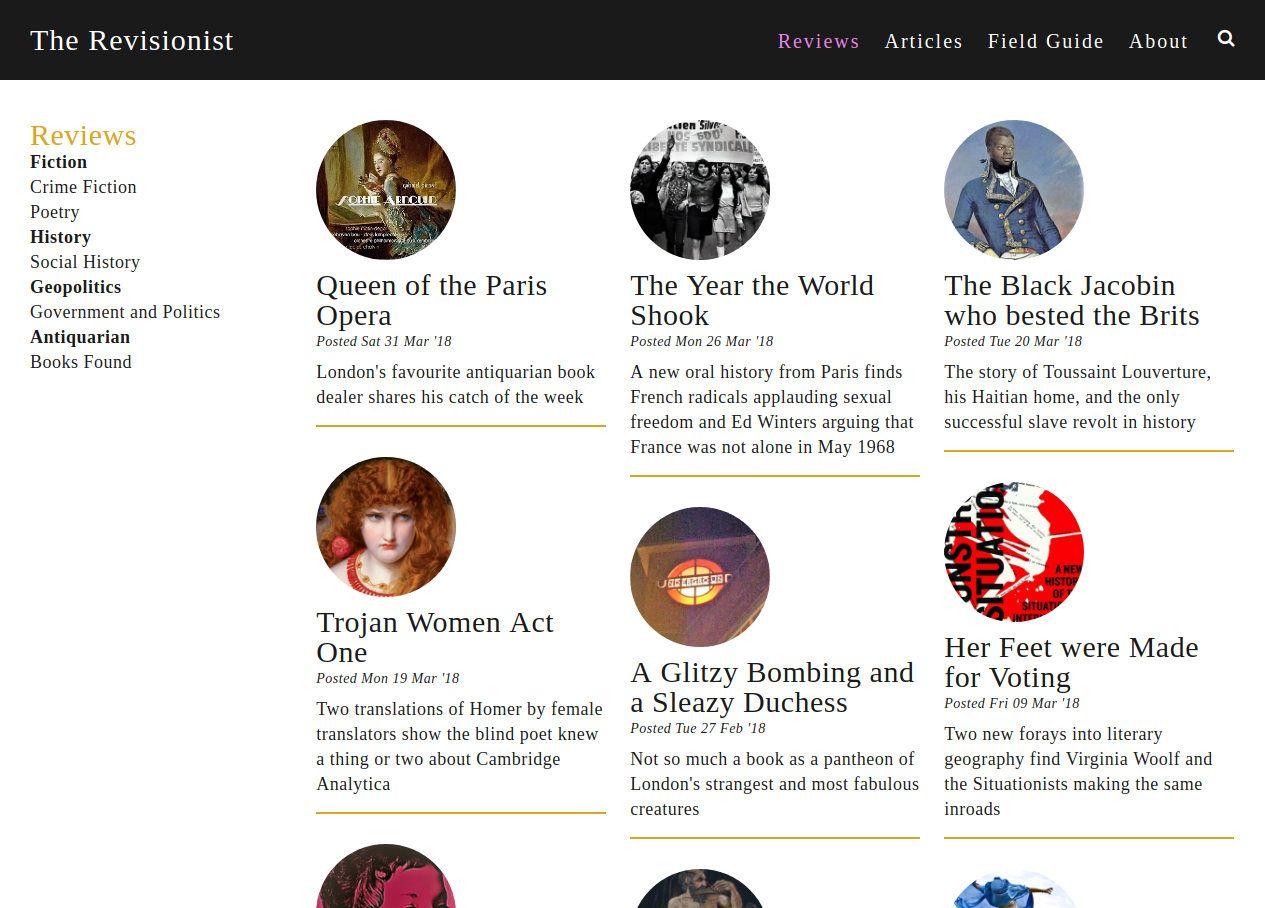The image size is (1265, 908).
Task: Open the 1968 protest march thumbnail
Action: pos(700,190)
